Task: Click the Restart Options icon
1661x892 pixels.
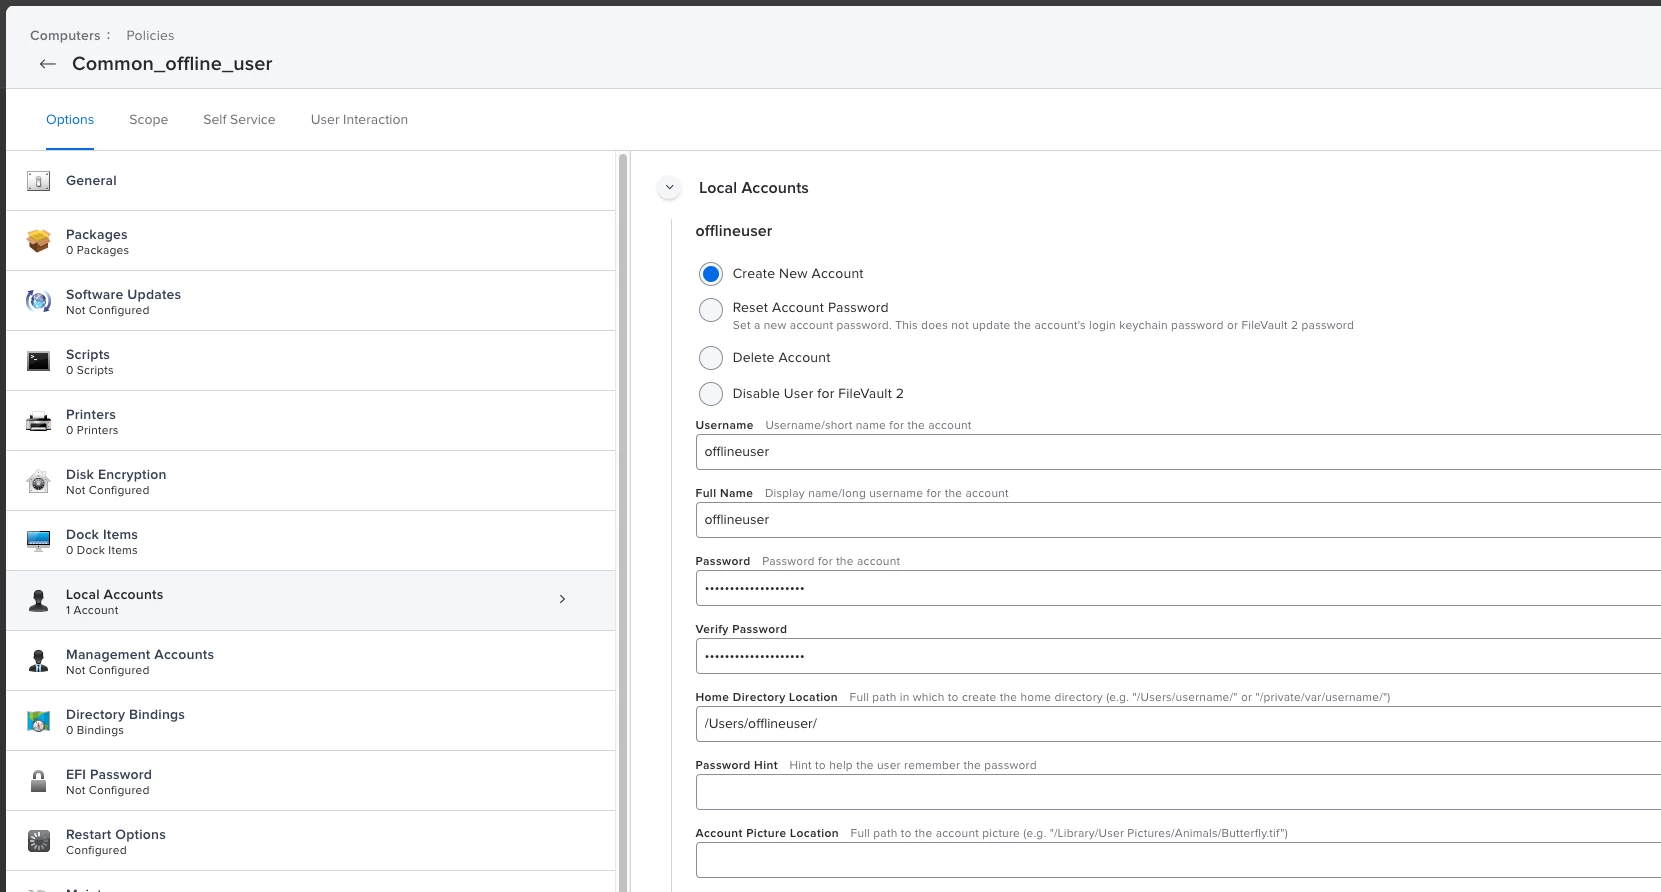Action: pyautogui.click(x=38, y=841)
